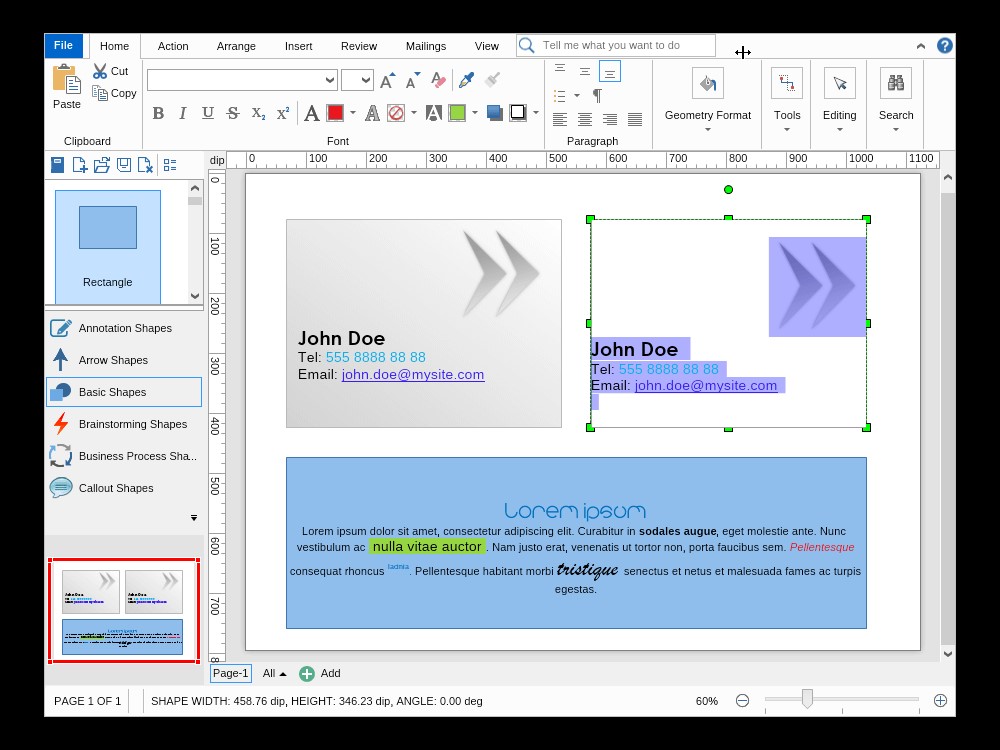Expand the Geometry Format dropdown arrow
Viewport: 1000px width, 750px height.
(708, 129)
